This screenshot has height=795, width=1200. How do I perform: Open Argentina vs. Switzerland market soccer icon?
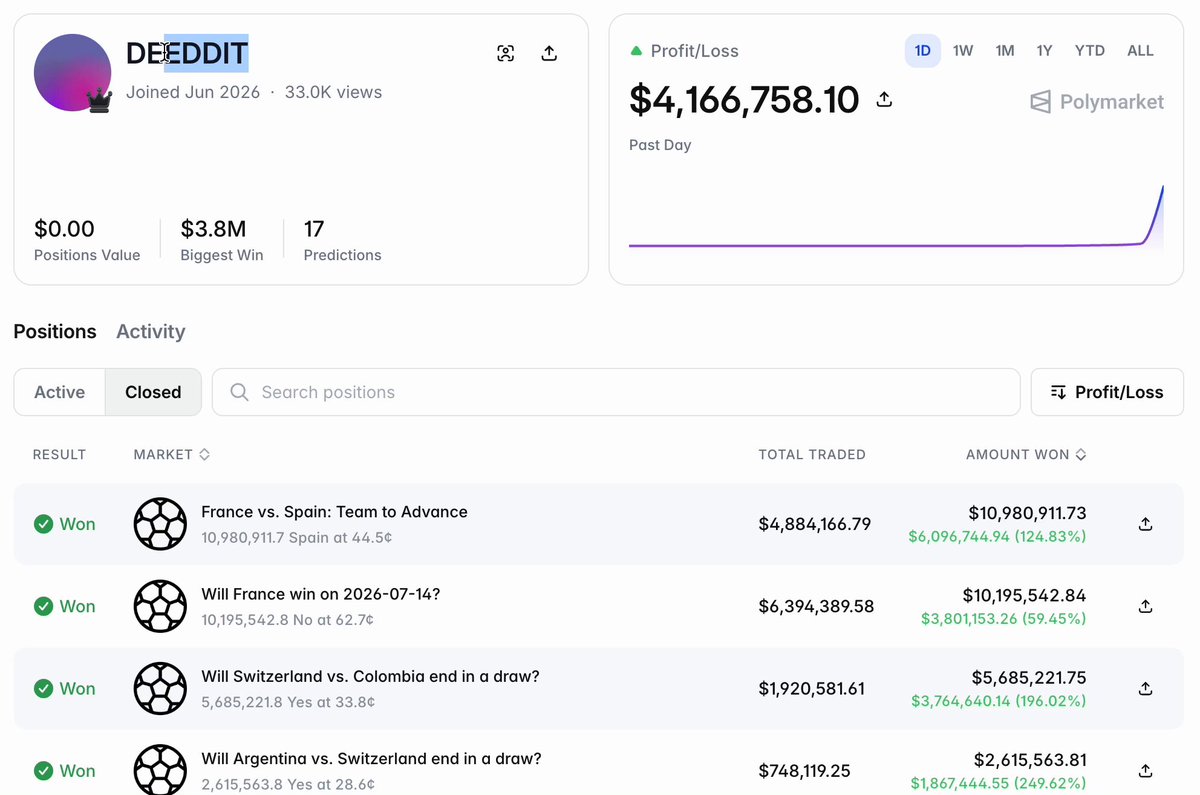point(160,770)
